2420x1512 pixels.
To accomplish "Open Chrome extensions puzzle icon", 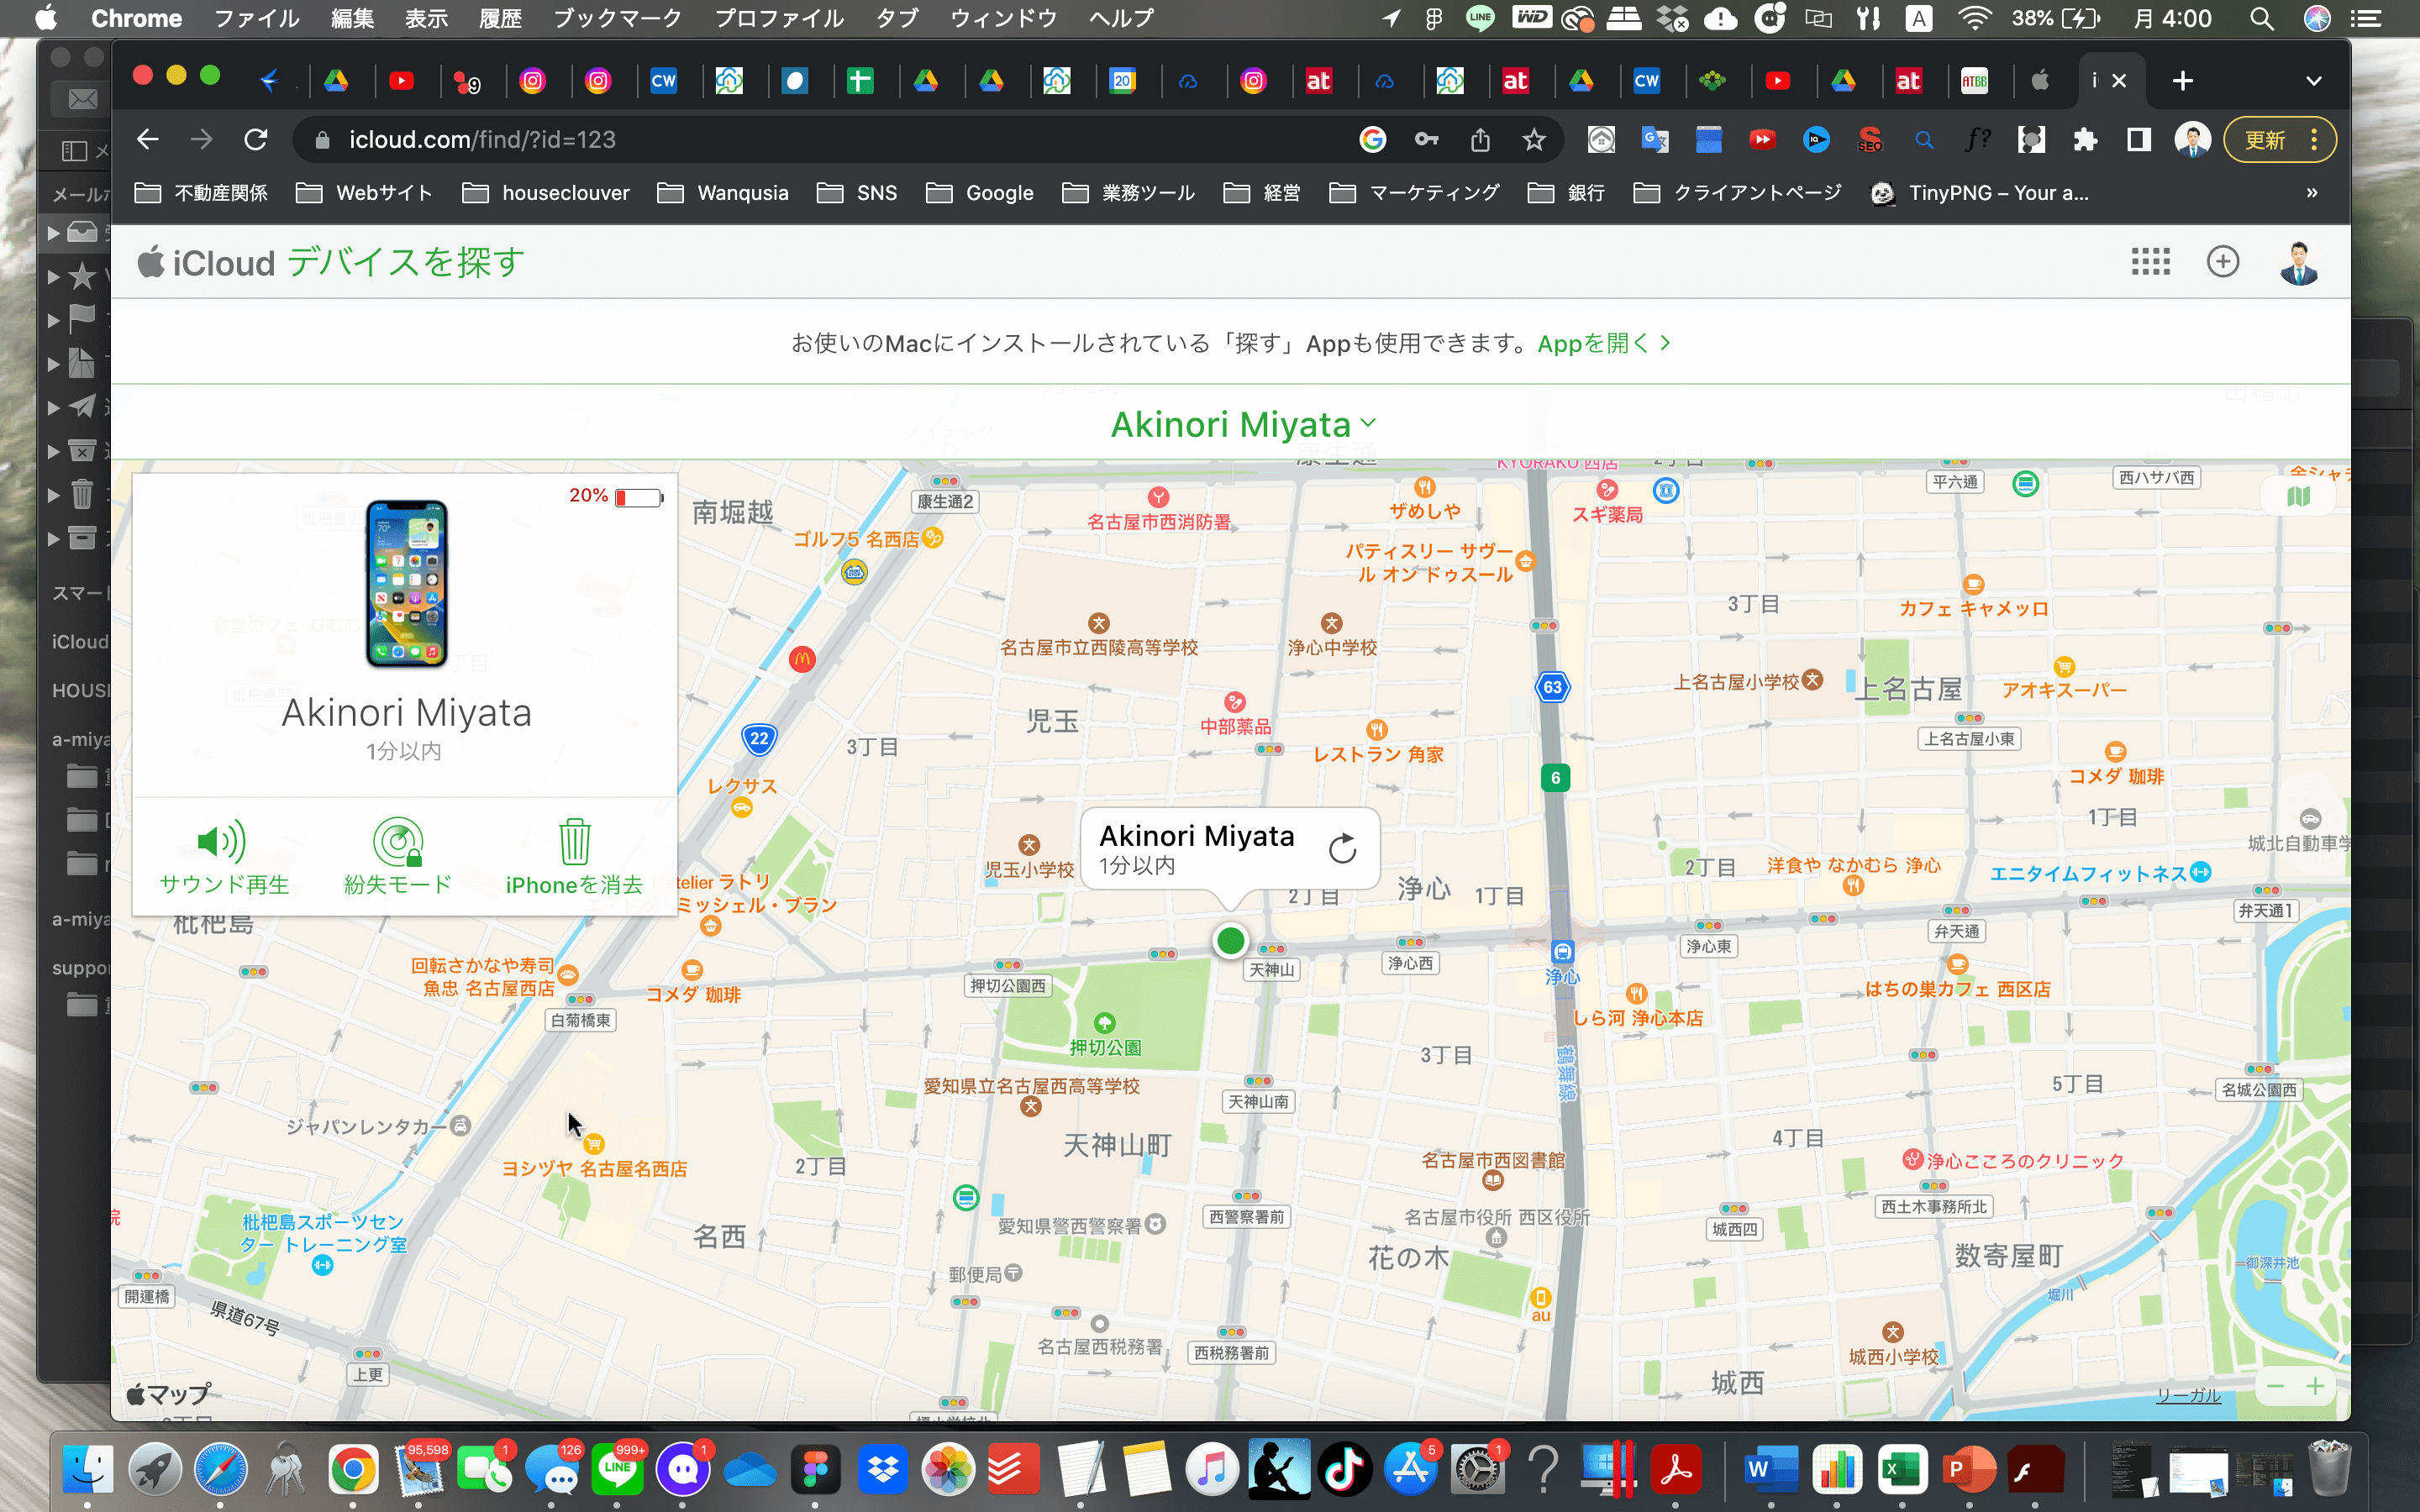I will pyautogui.click(x=2085, y=140).
